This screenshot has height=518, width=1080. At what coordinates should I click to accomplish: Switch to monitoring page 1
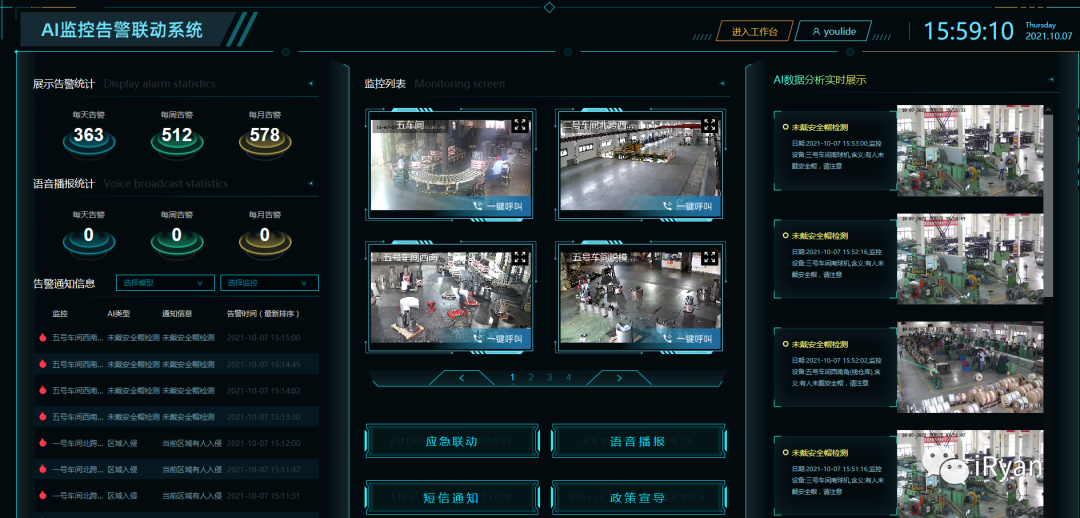tap(512, 377)
